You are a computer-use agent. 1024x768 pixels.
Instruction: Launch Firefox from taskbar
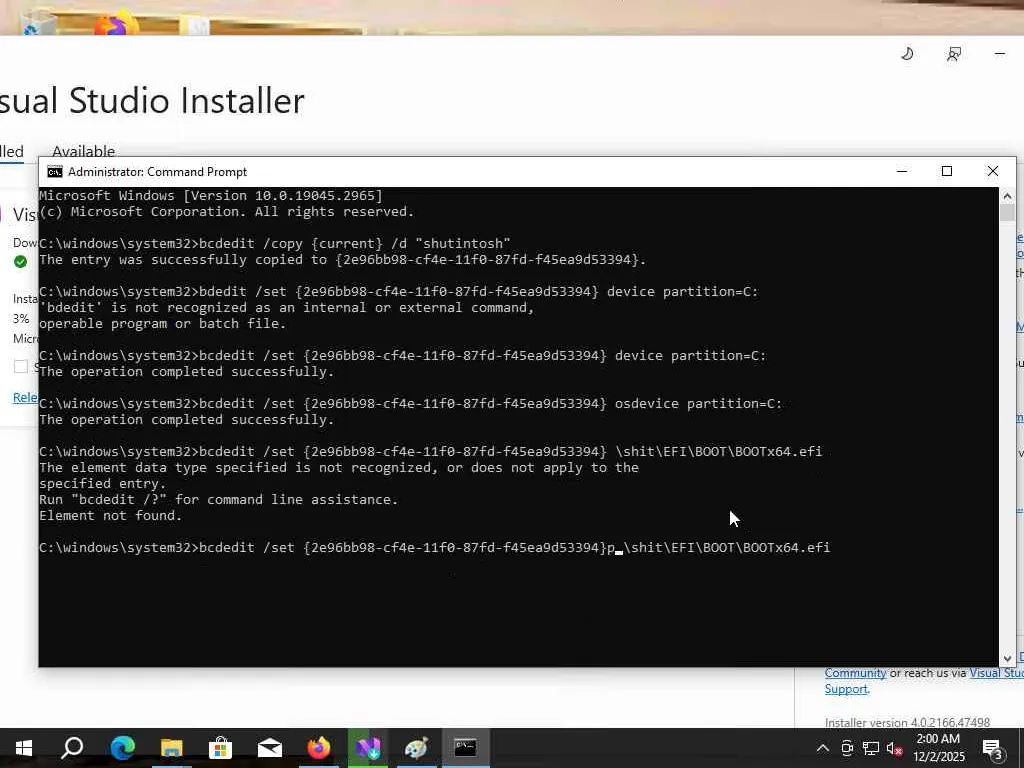(x=319, y=748)
